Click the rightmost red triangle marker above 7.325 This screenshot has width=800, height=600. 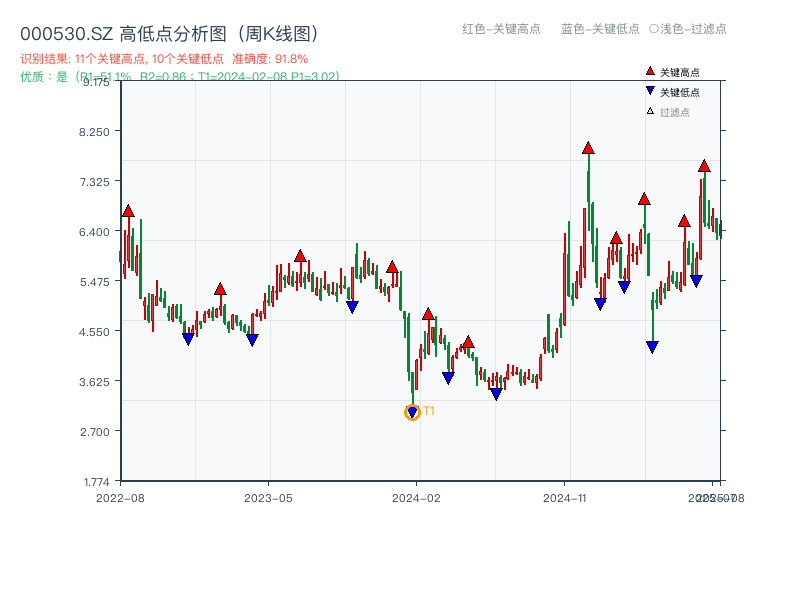[705, 167]
